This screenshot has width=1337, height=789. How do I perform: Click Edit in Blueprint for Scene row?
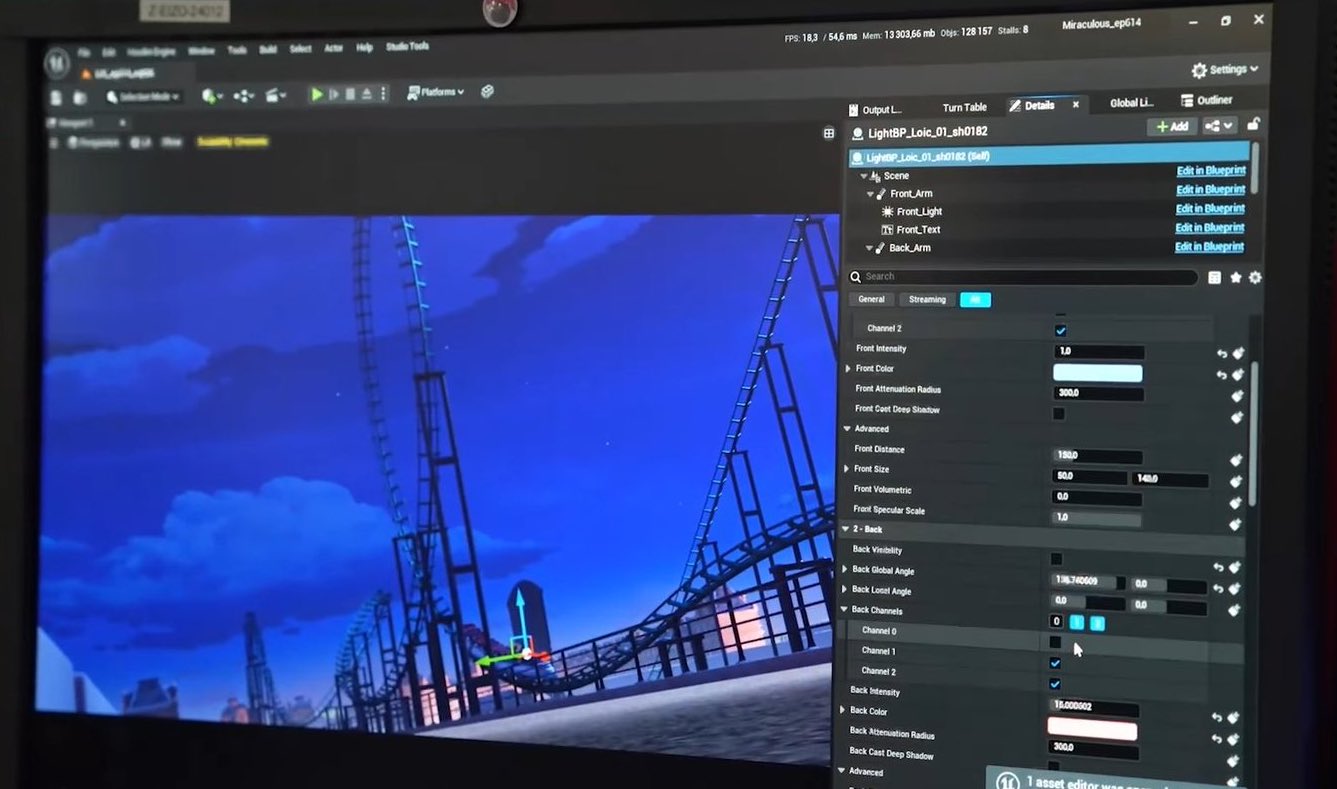tap(1211, 171)
